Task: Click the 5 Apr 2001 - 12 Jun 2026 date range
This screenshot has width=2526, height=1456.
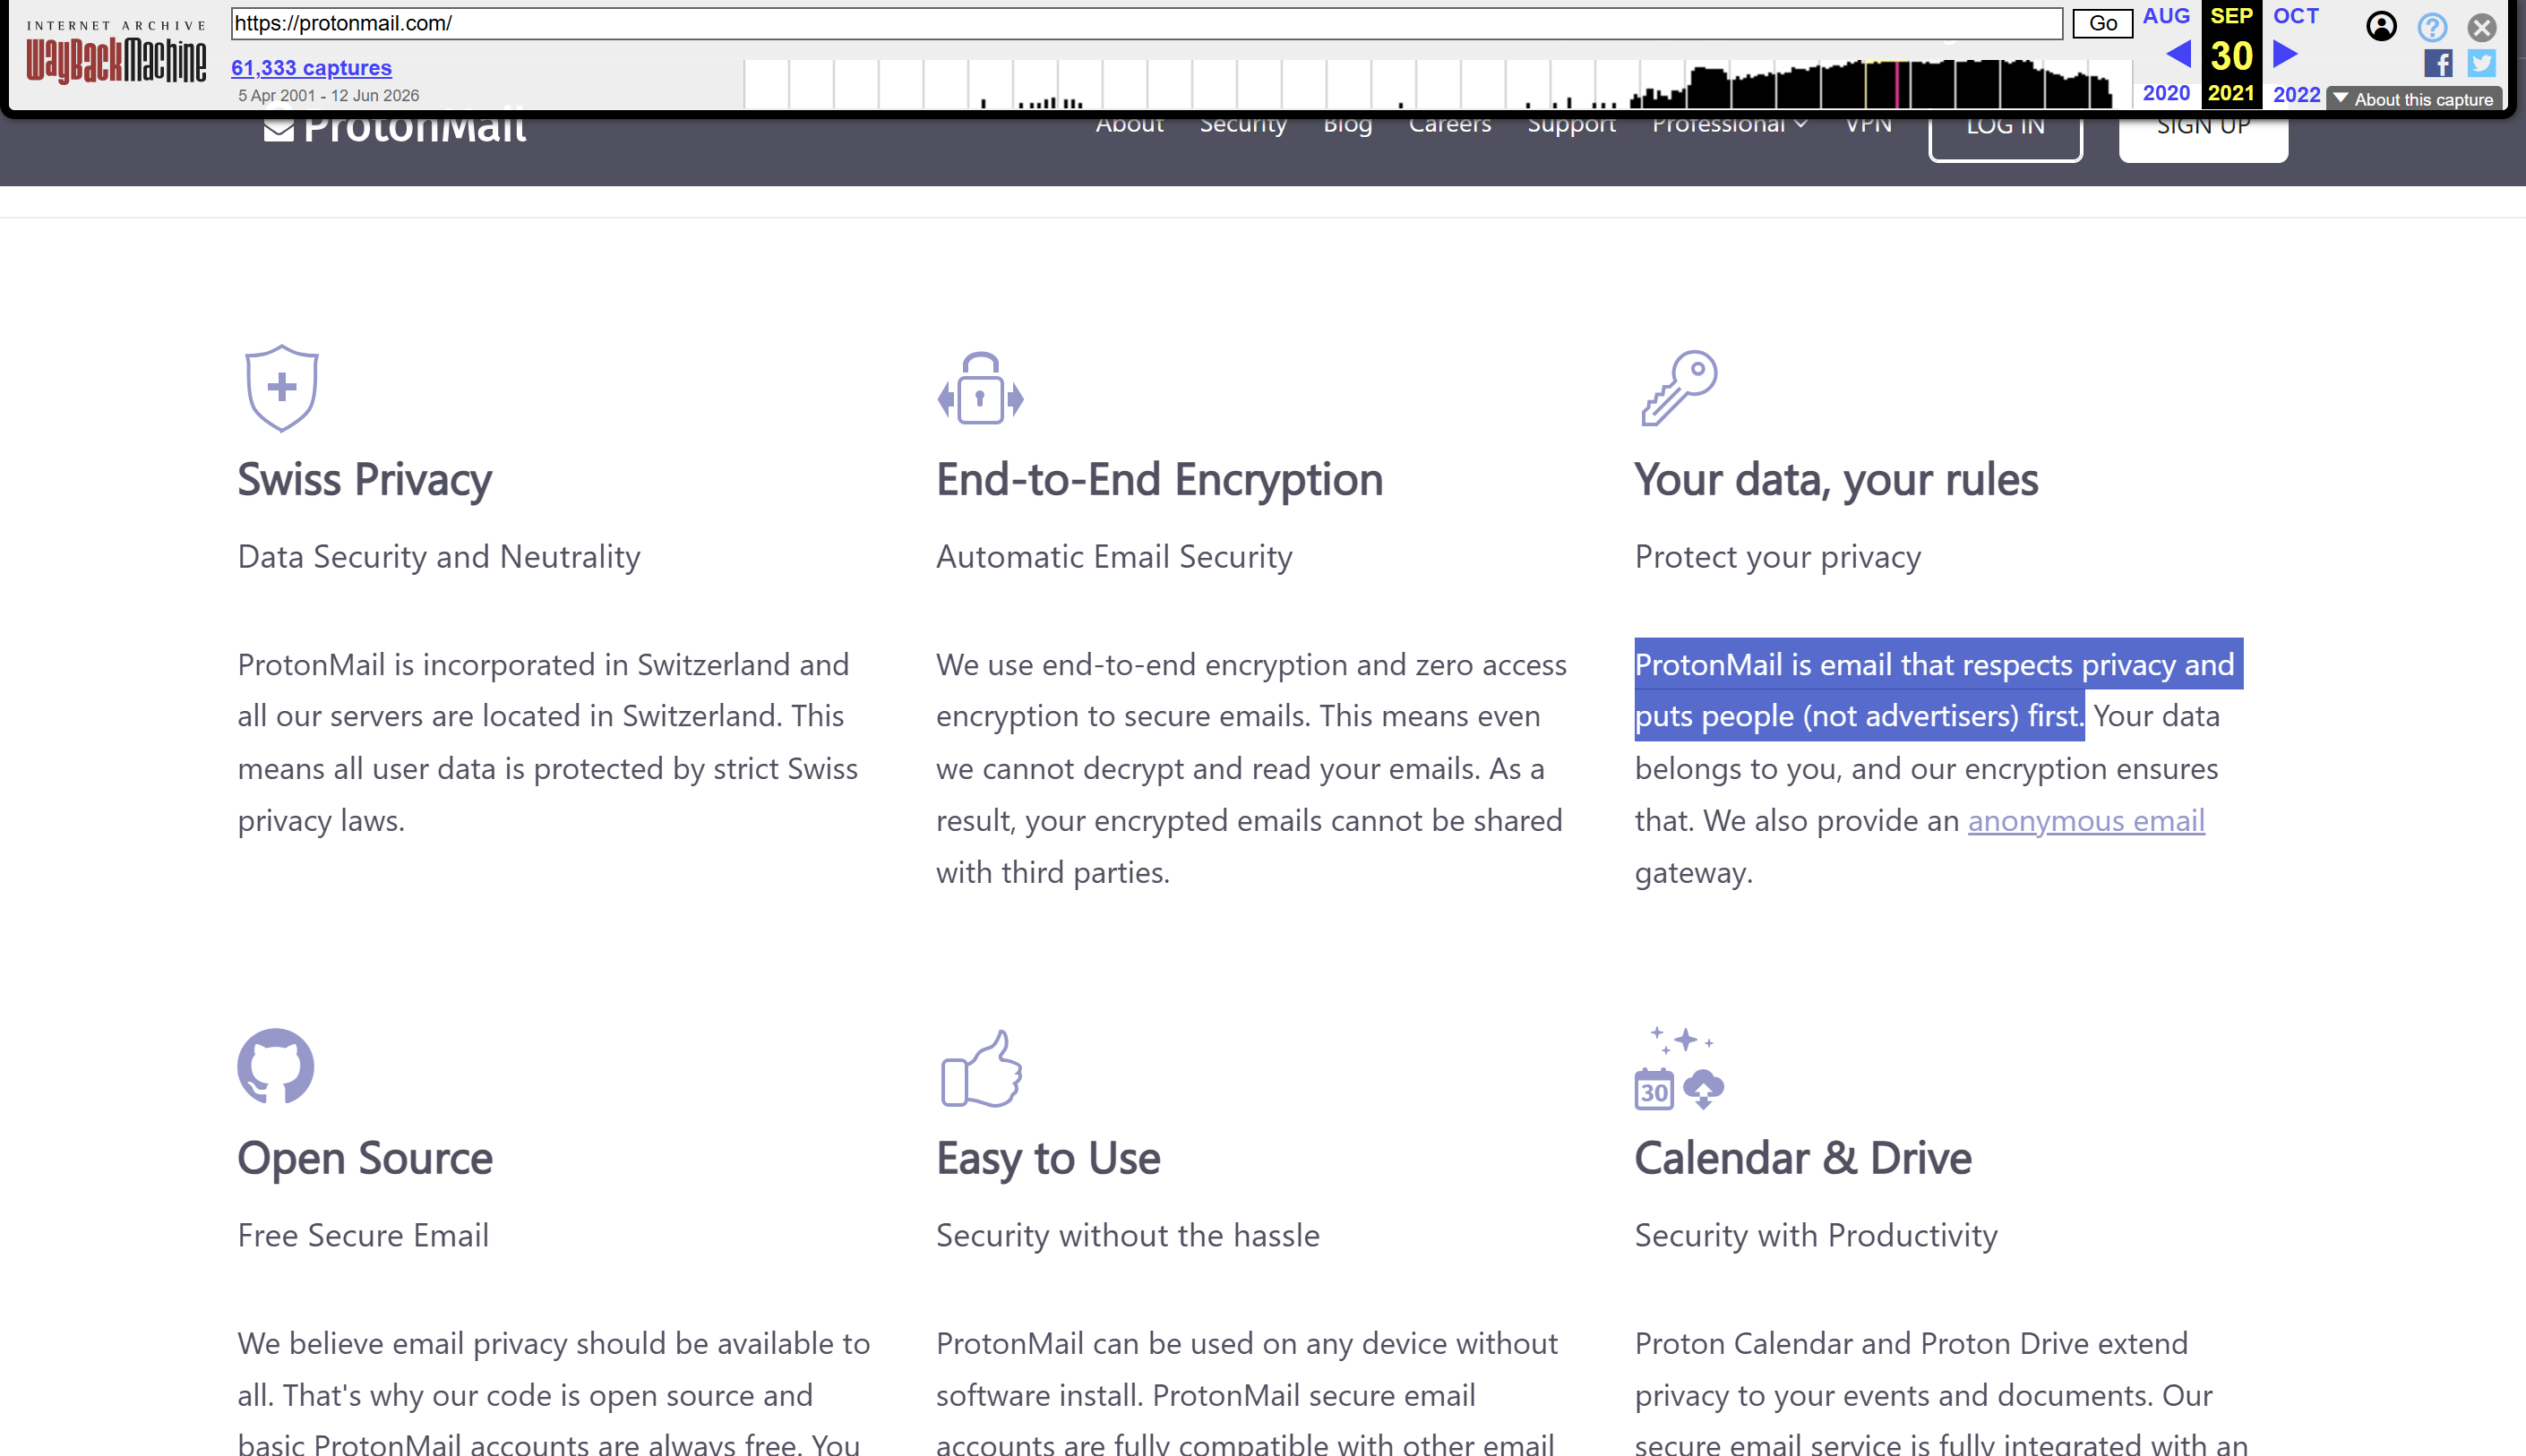Action: pos(329,95)
